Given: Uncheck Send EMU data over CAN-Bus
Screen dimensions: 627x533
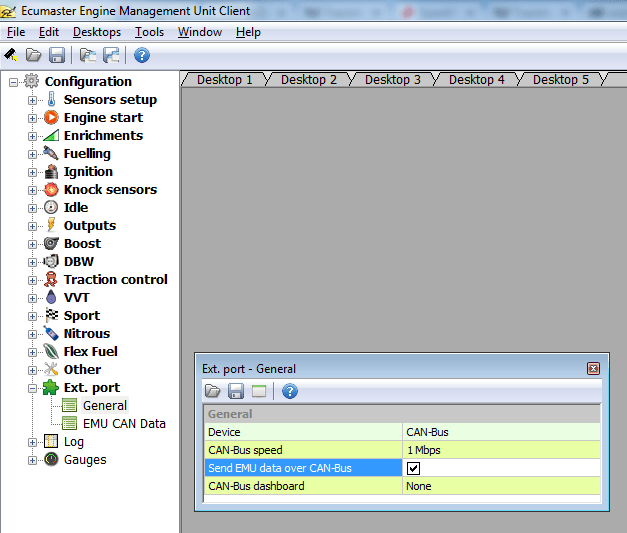Looking at the screenshot, I should (x=413, y=468).
